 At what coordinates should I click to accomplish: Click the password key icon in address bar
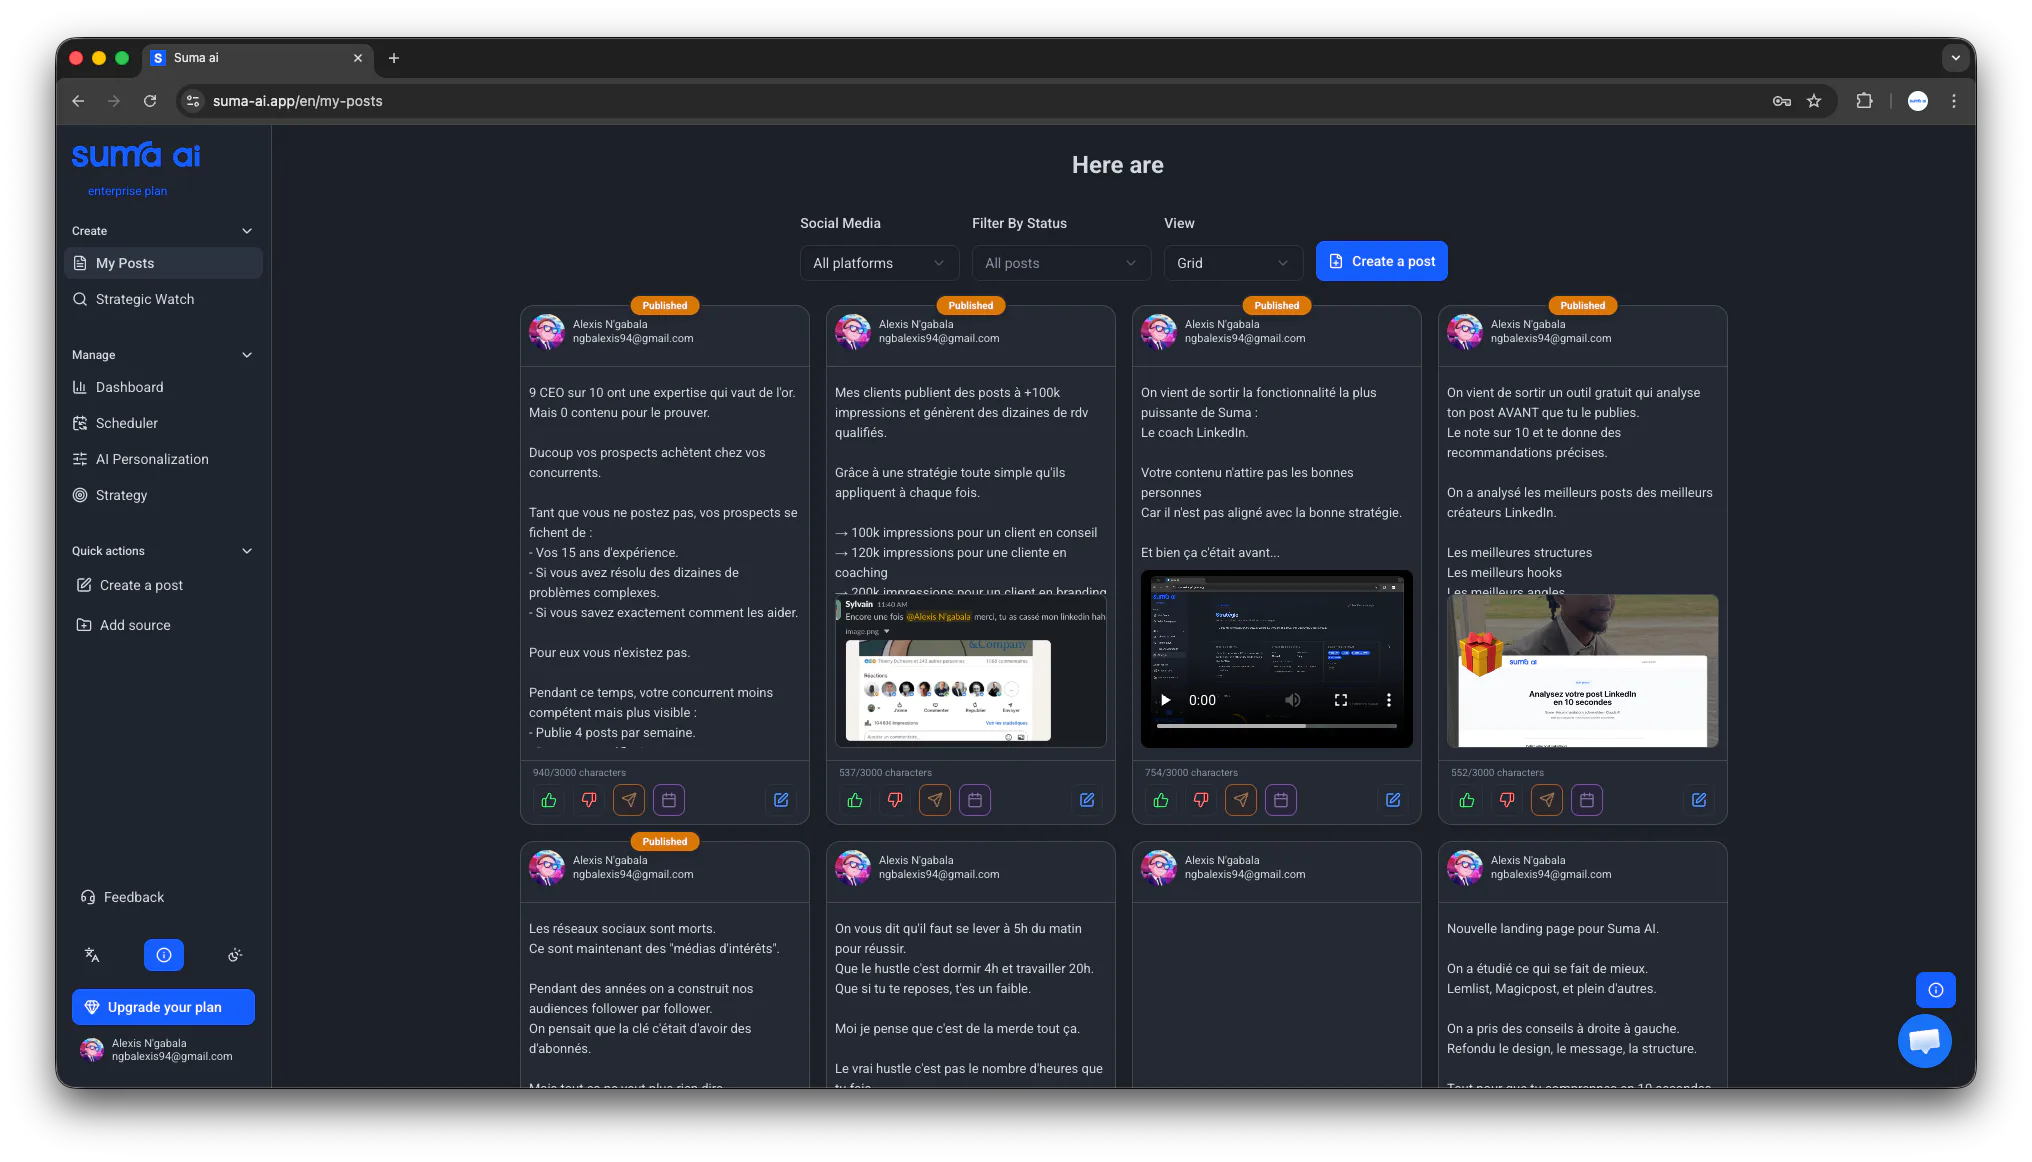point(1782,101)
